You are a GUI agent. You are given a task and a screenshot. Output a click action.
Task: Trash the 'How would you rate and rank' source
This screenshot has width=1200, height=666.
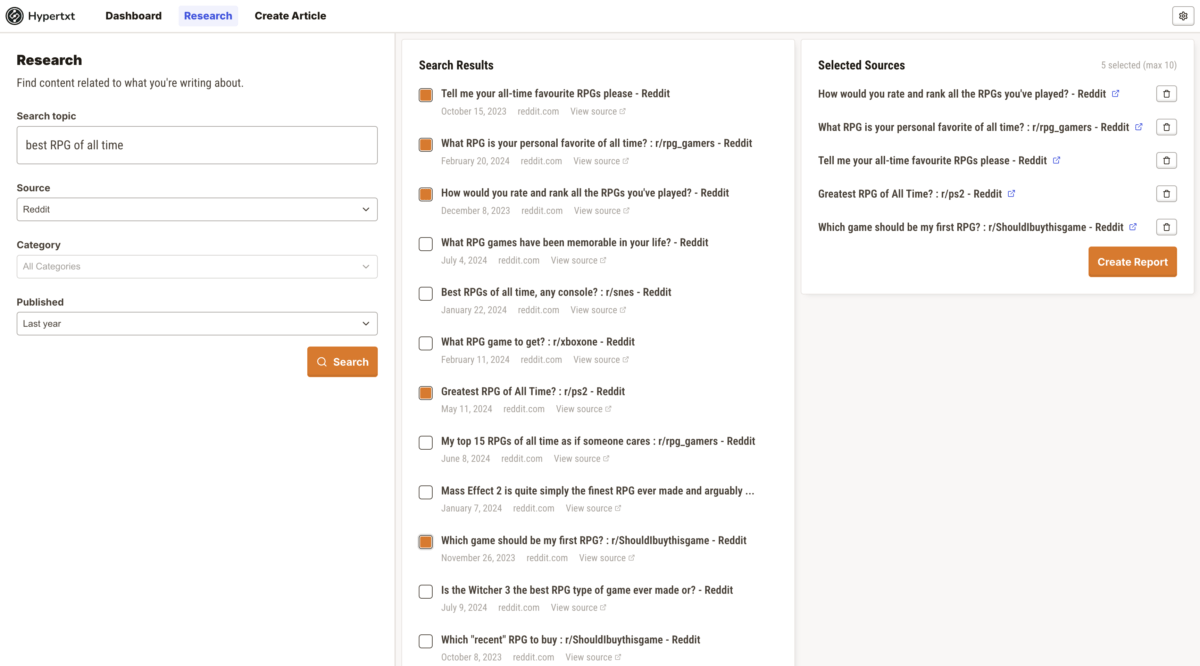point(1166,94)
